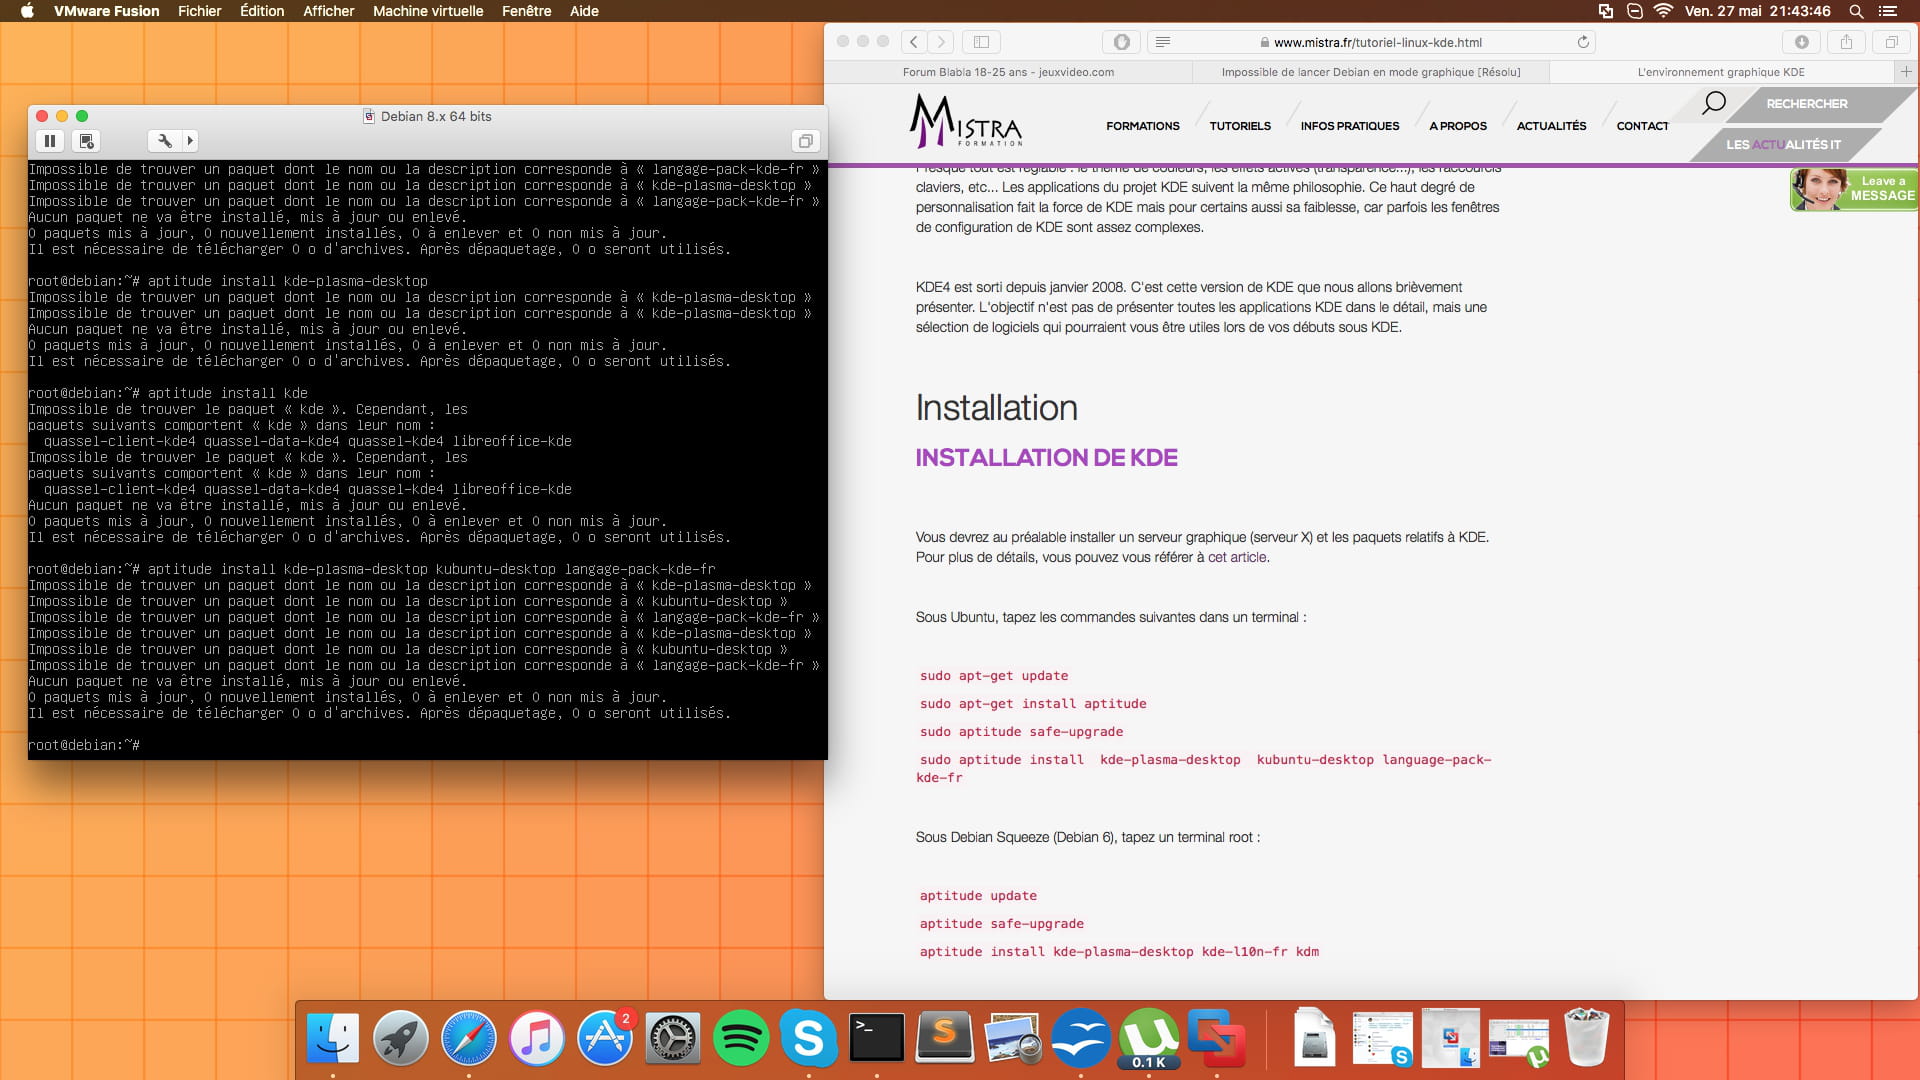
Task: Click the Wi-Fi status icon in menu bar
Action: pos(1663,11)
